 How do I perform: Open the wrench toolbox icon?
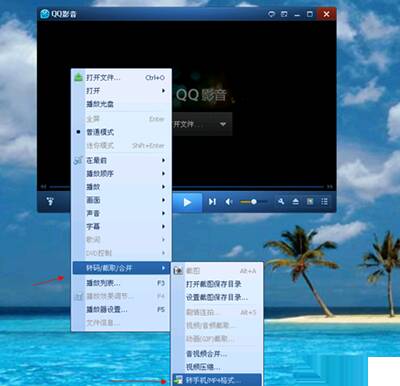(281, 201)
